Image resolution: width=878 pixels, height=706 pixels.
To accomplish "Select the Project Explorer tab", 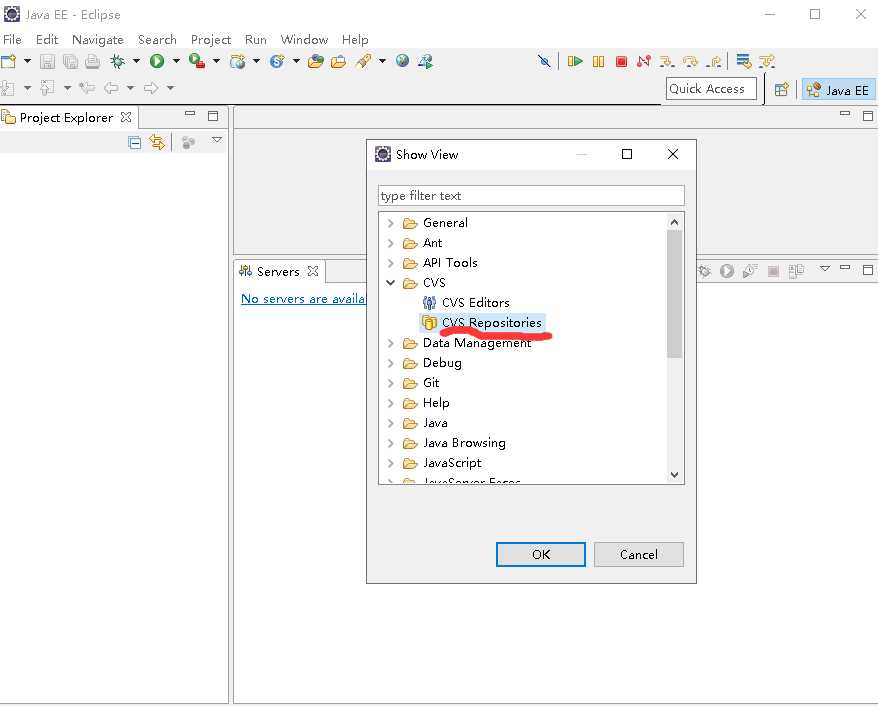I will pos(66,118).
